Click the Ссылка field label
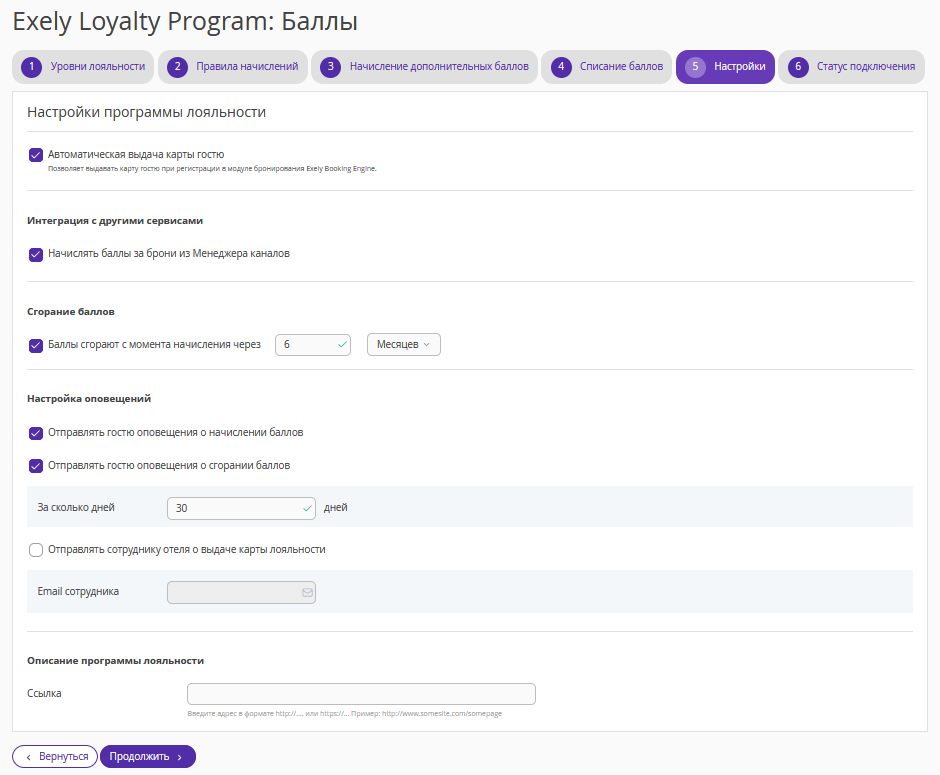This screenshot has height=775, width=940. click(x=44, y=693)
